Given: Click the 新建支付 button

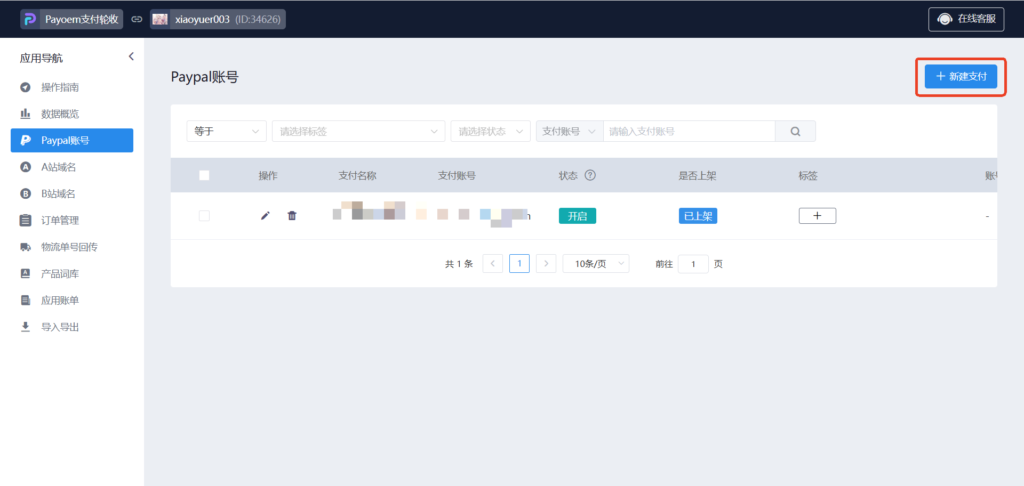Looking at the screenshot, I should [960, 76].
